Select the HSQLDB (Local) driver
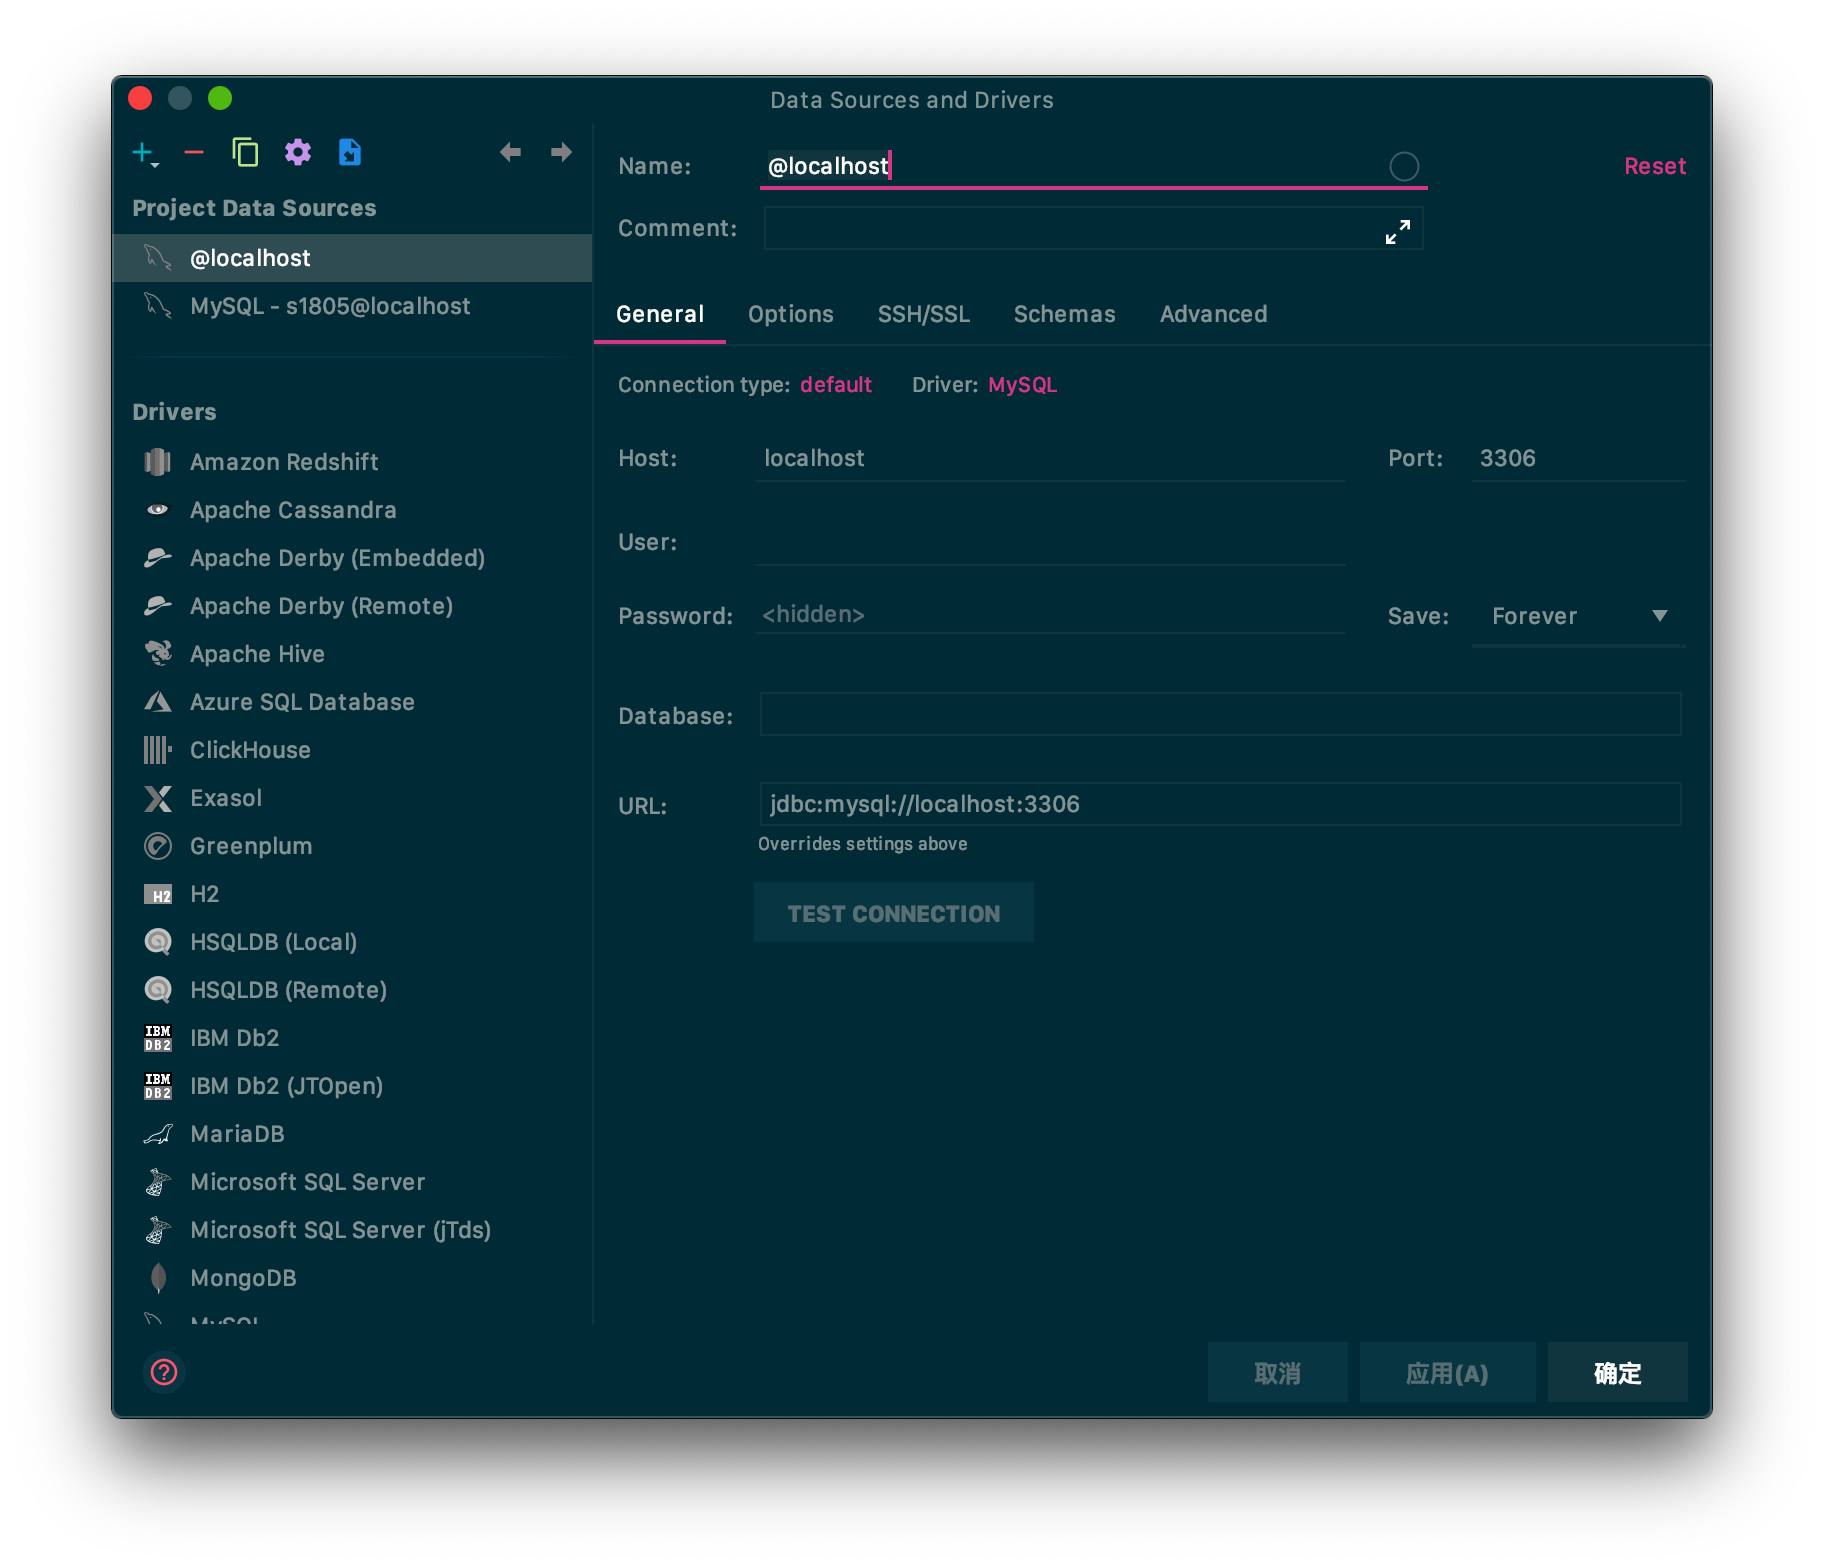Viewport: 1824px width, 1566px height. pos(352,942)
